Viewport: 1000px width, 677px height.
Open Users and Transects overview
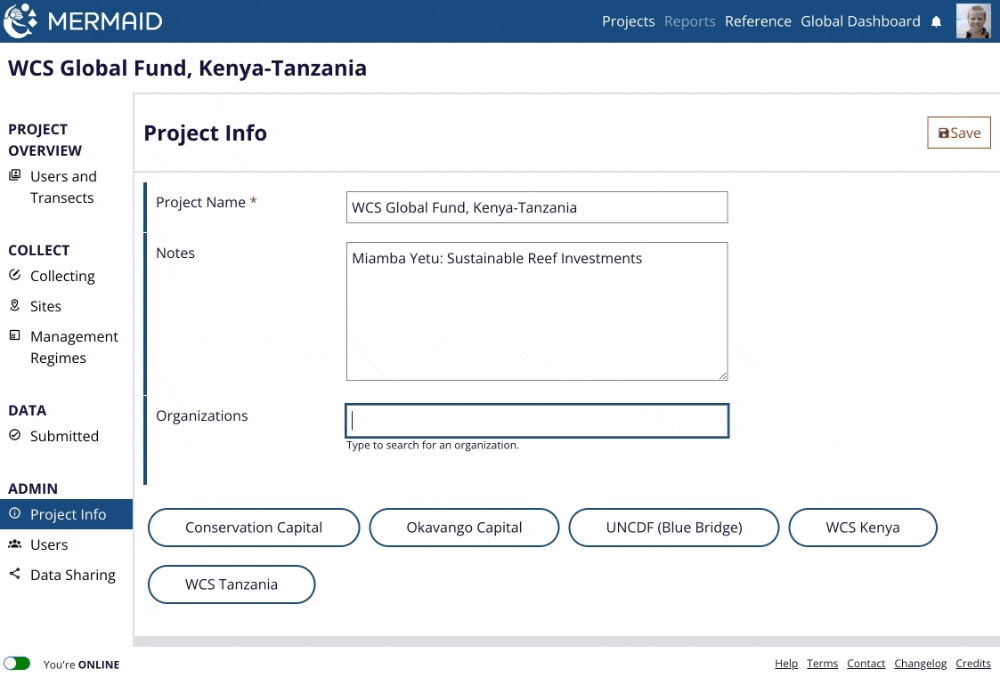pyautogui.click(x=64, y=187)
